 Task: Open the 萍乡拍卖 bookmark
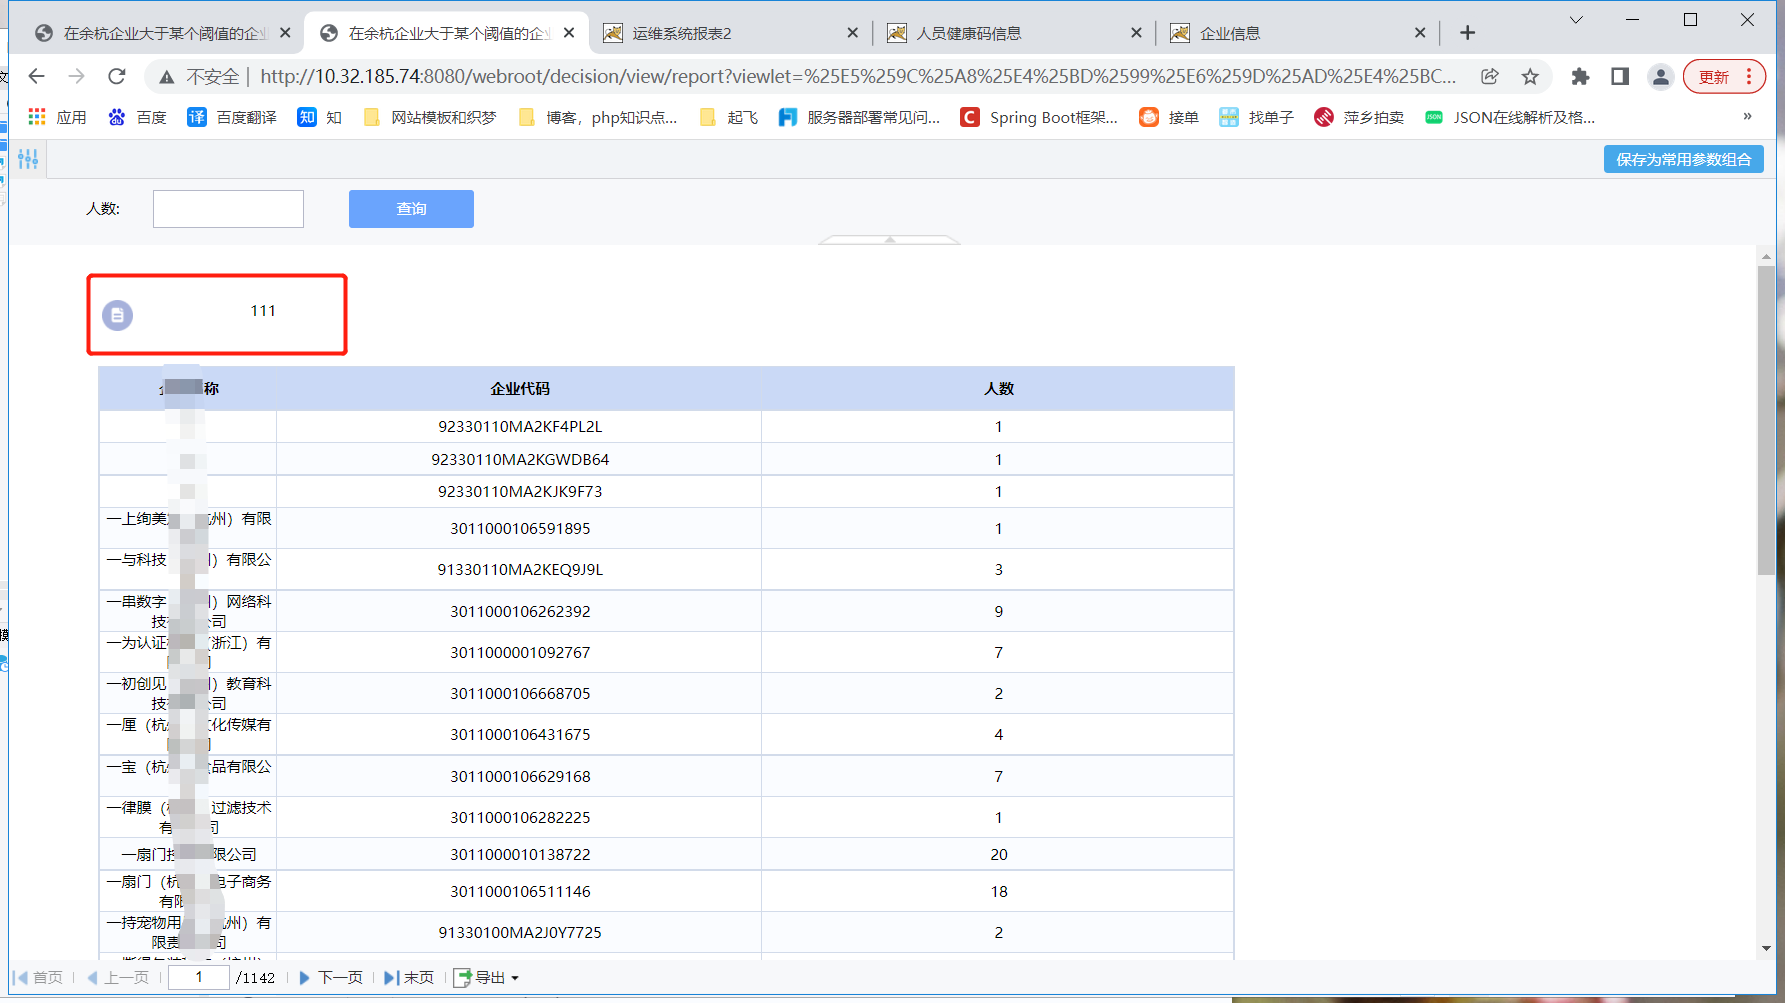pyautogui.click(x=1359, y=117)
